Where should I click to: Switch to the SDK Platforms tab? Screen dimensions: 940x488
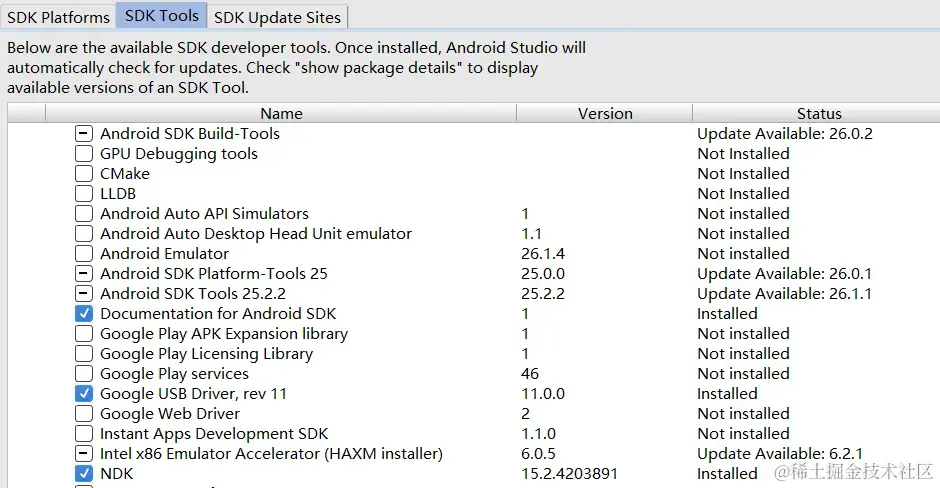pos(58,17)
